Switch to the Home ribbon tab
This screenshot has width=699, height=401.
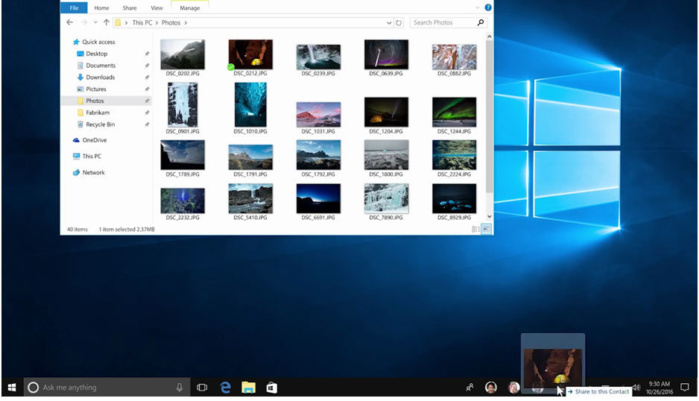(102, 8)
